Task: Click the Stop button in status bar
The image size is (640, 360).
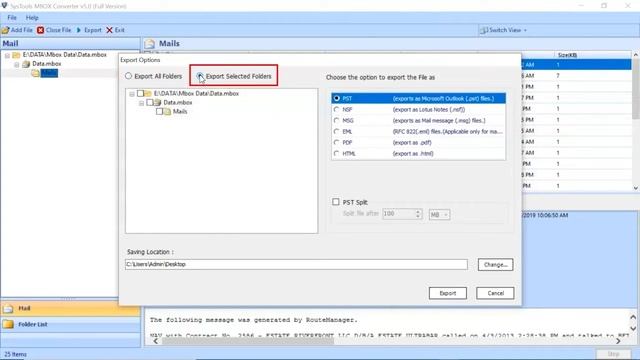Action: click(x=613, y=354)
